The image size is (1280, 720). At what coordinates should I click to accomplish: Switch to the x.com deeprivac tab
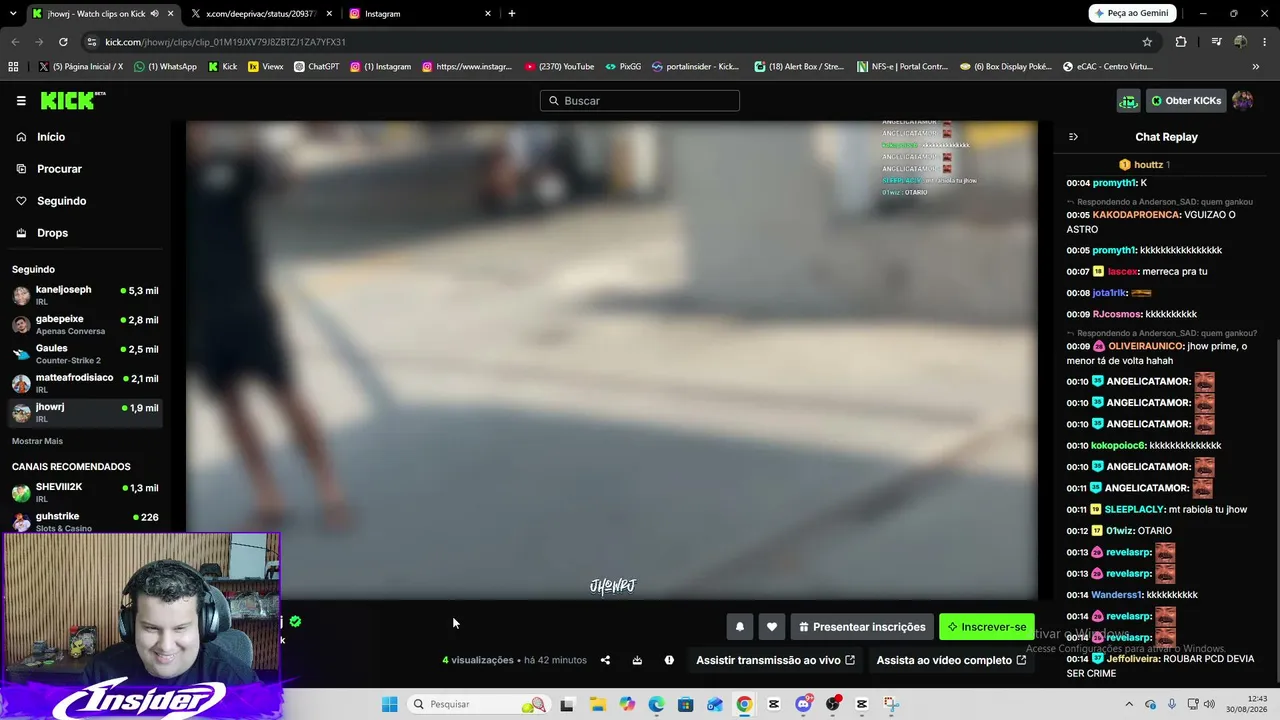pyautogui.click(x=260, y=14)
